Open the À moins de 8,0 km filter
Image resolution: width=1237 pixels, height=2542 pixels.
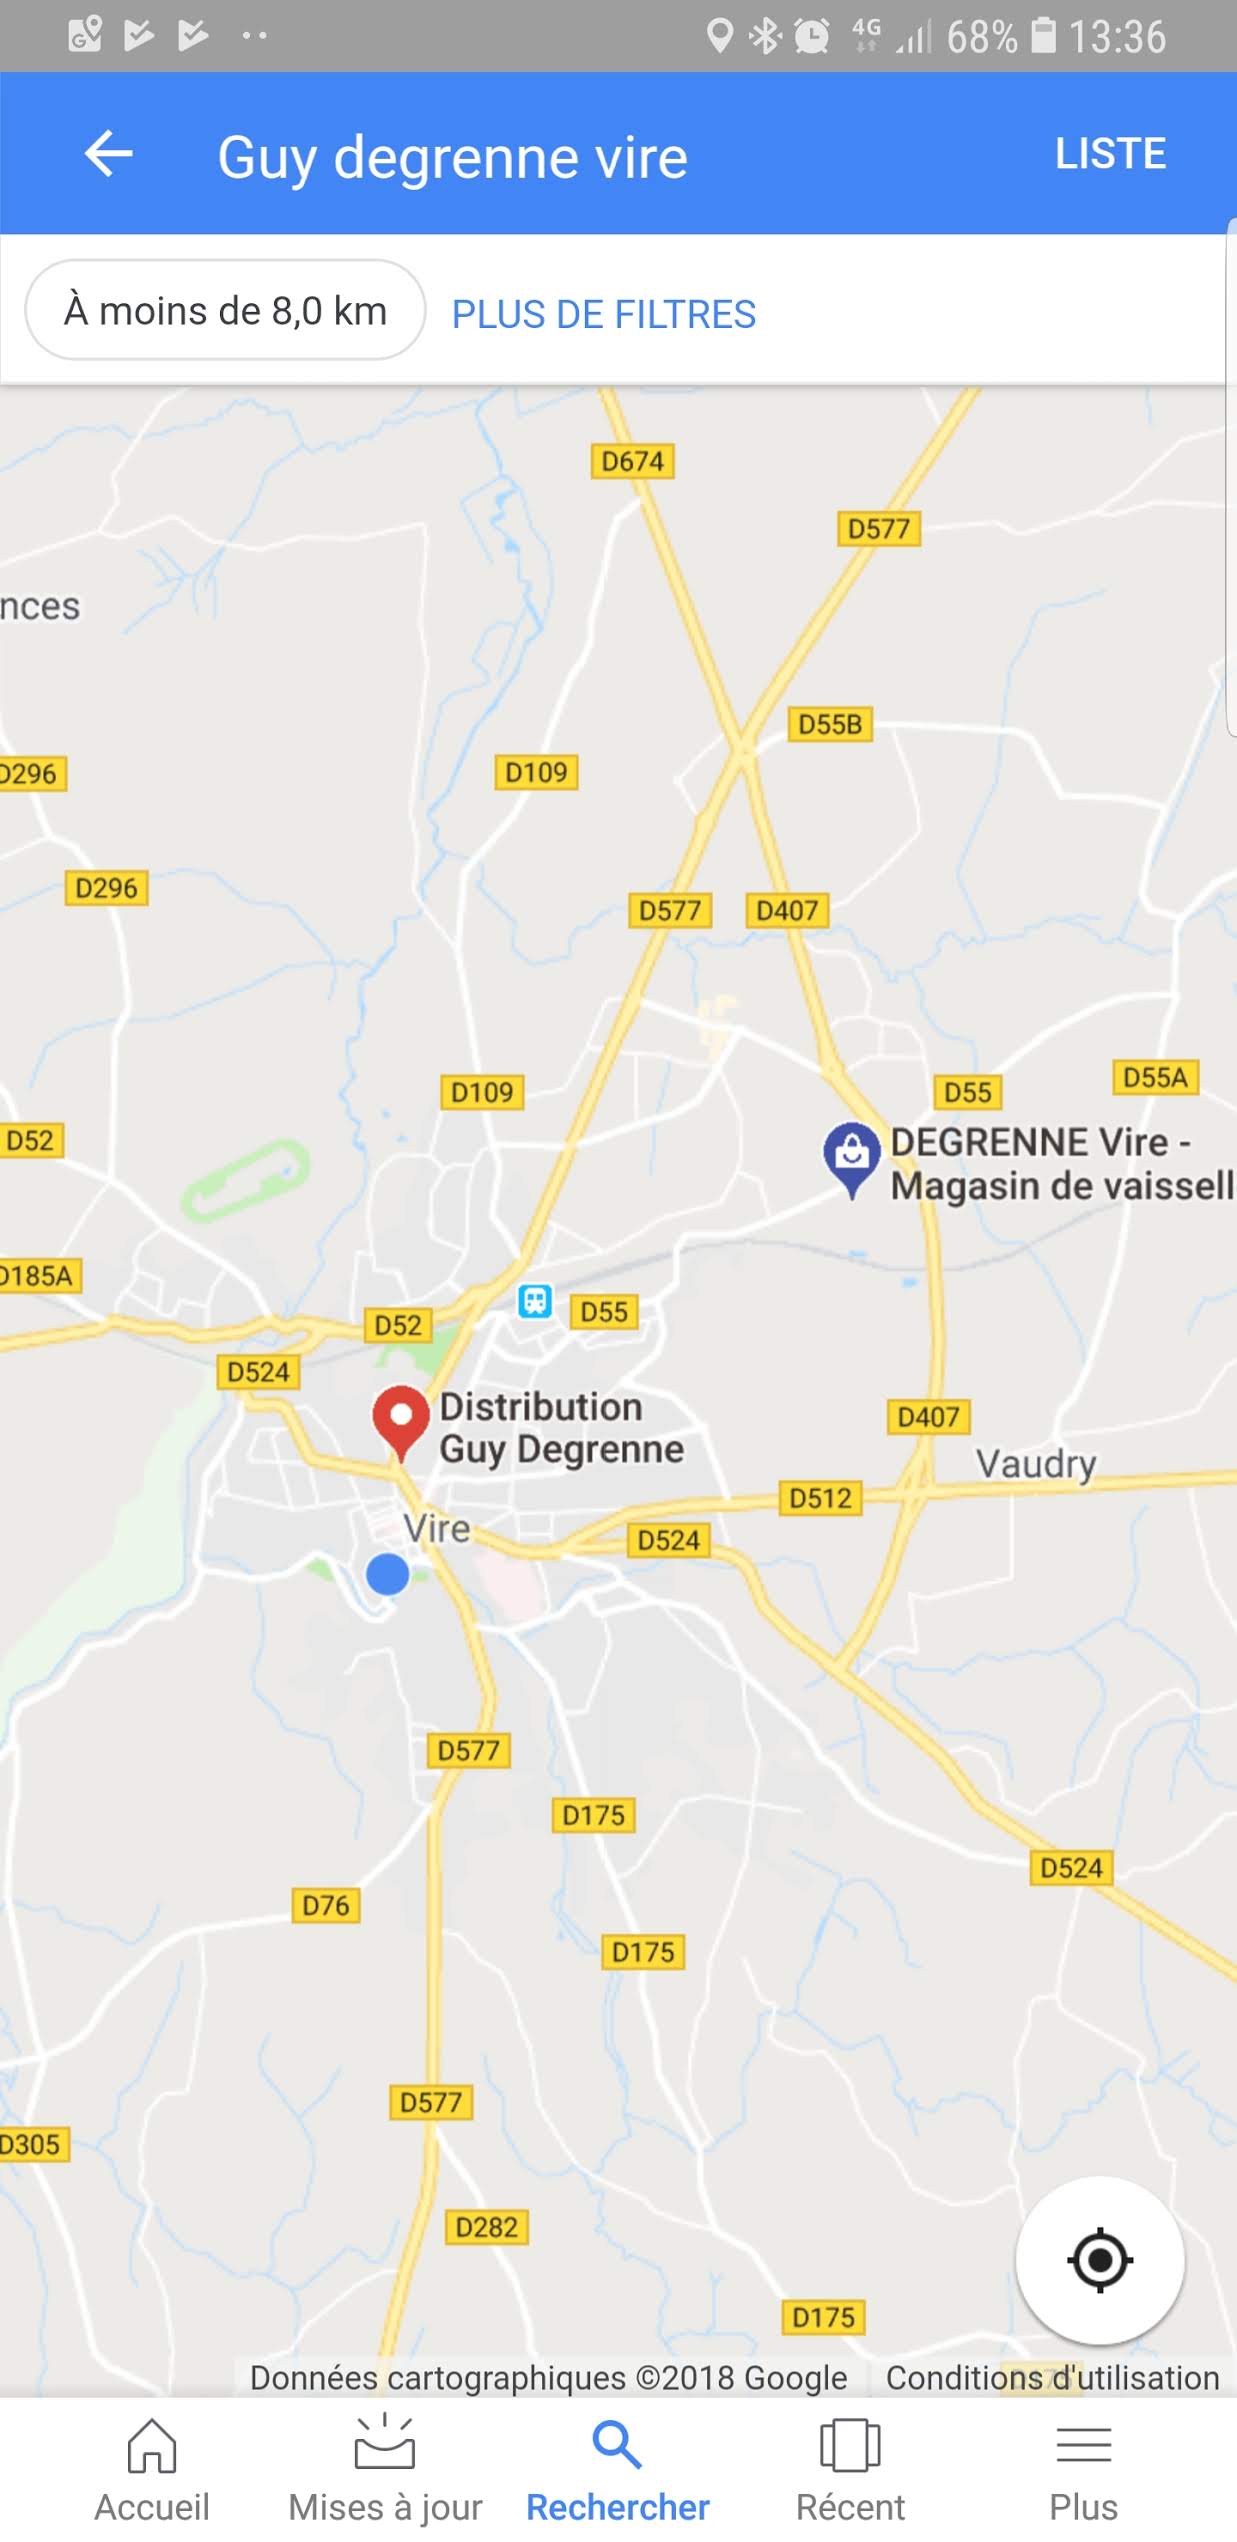point(225,310)
